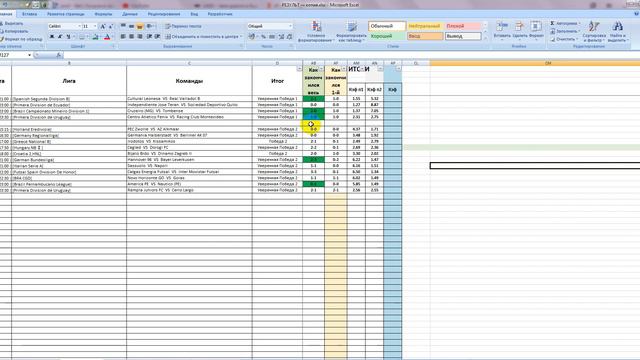The width and height of the screenshot is (640, 360).
Task: Open Форматировать как таблицу gallery
Action: click(351, 32)
